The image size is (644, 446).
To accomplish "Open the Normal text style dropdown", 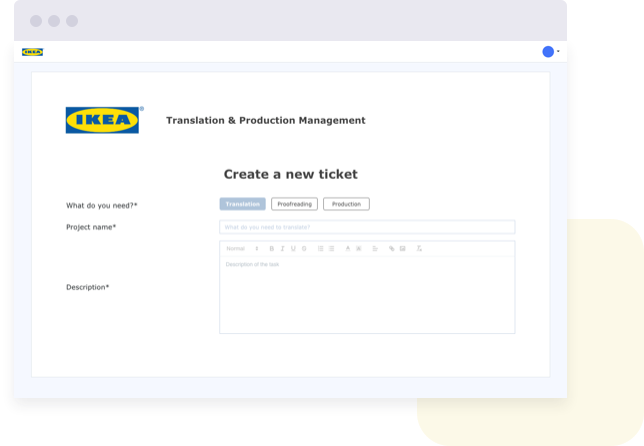I will coord(242,248).
